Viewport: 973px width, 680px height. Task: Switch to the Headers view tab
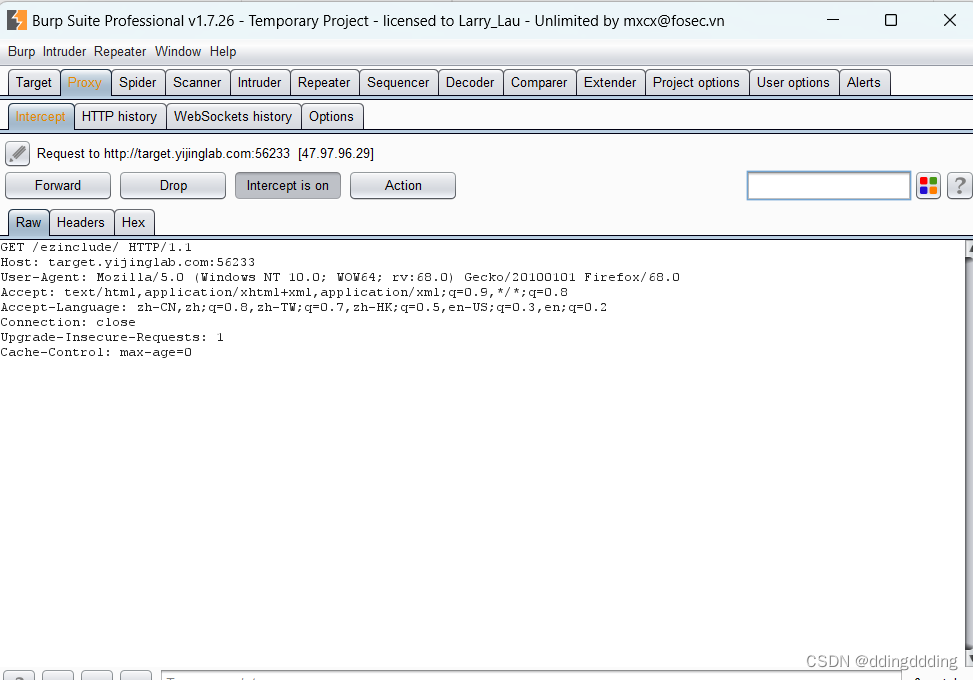point(81,222)
